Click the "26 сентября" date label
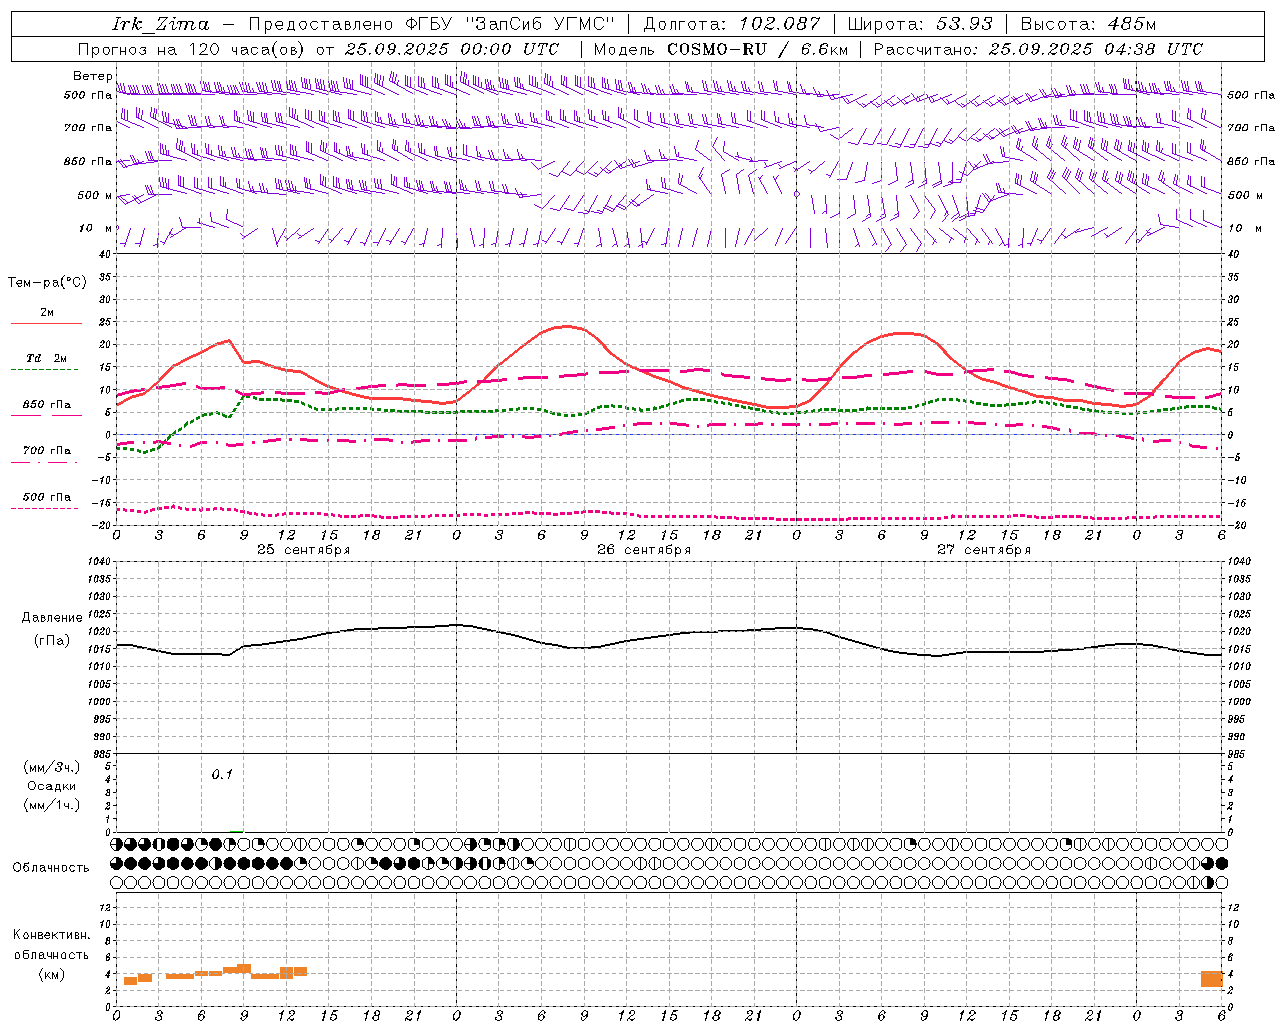 [643, 550]
